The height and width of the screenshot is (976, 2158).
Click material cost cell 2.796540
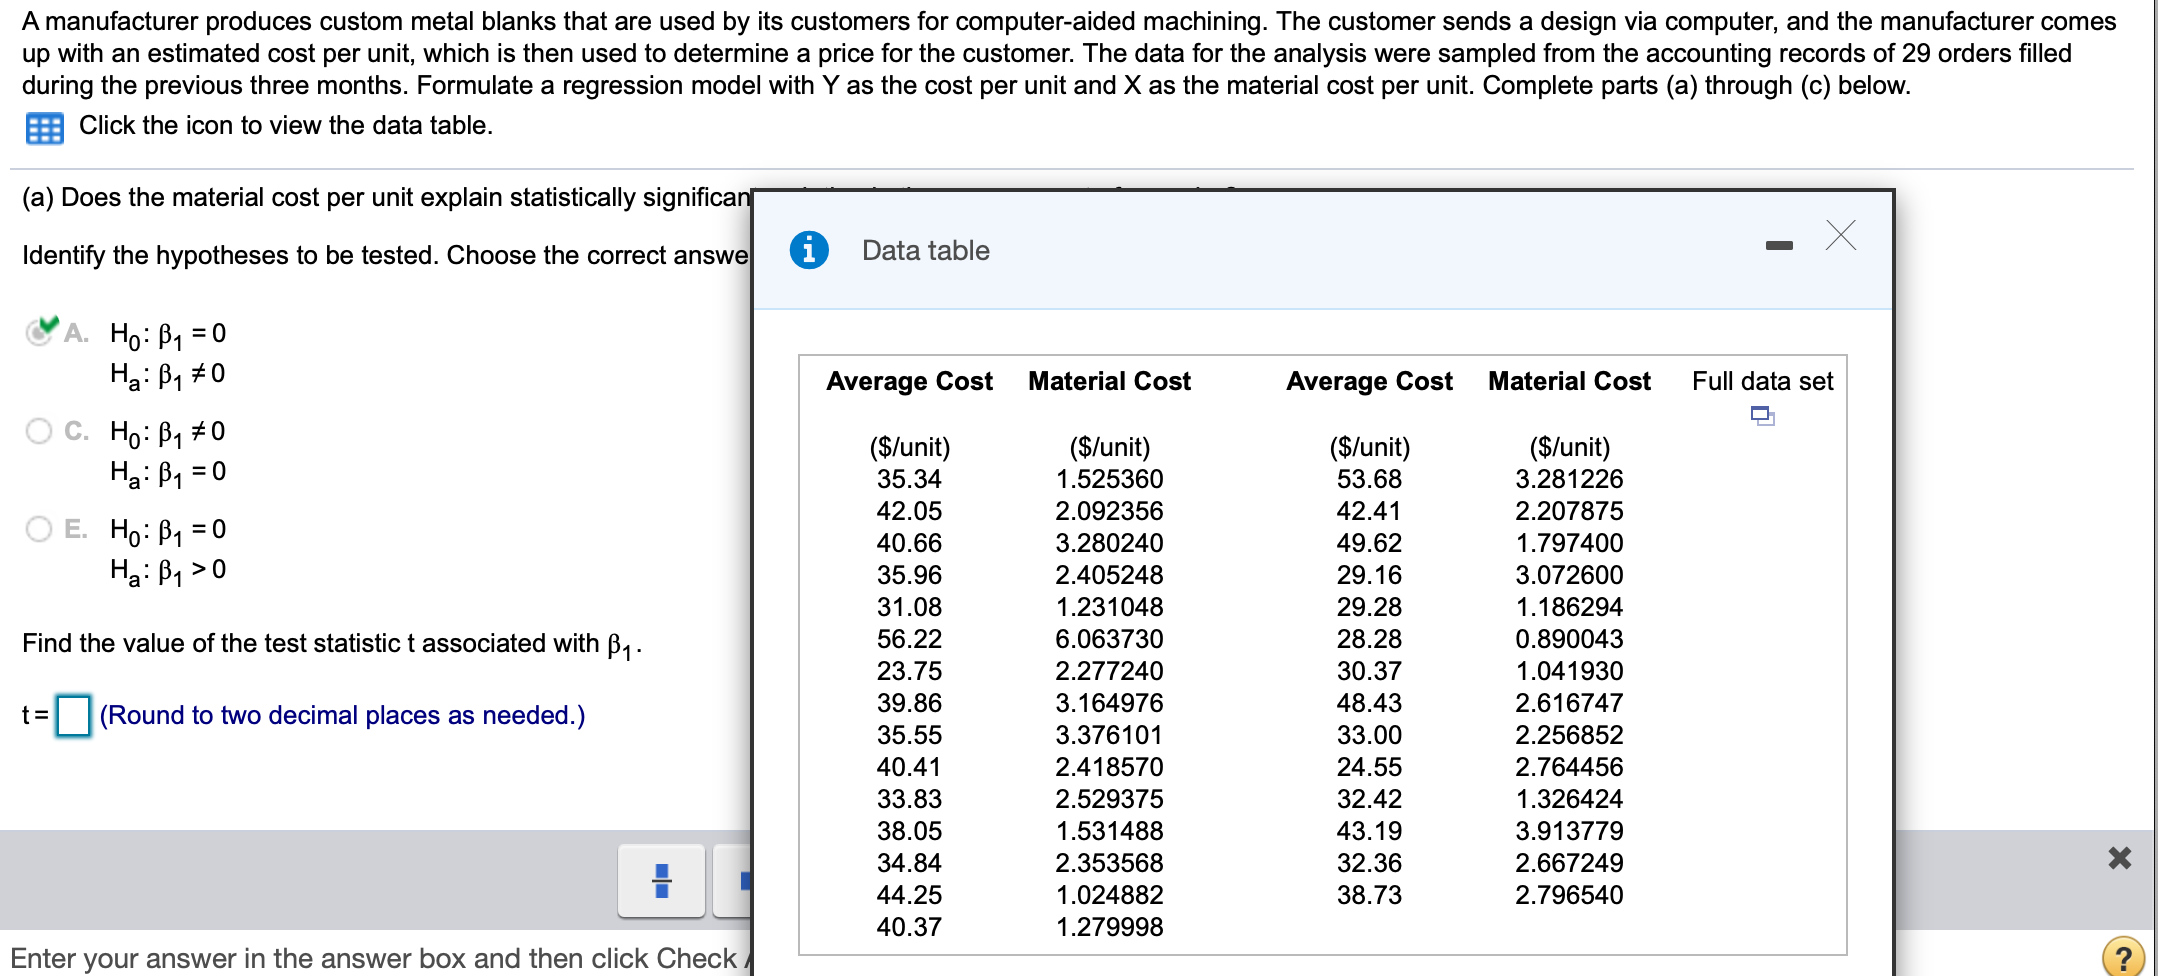click(1569, 895)
